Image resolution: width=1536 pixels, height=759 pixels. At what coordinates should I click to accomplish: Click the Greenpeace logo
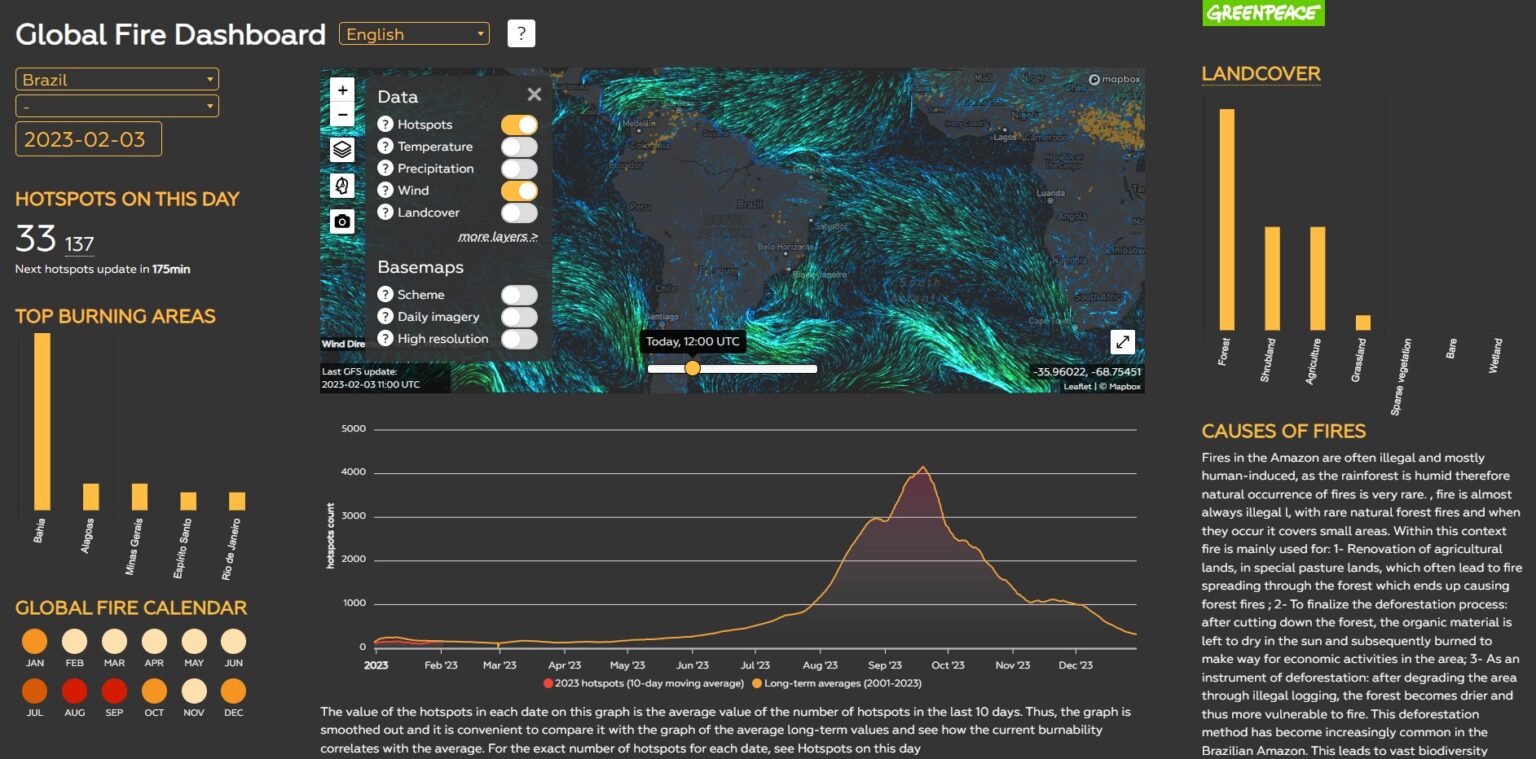(x=1263, y=15)
